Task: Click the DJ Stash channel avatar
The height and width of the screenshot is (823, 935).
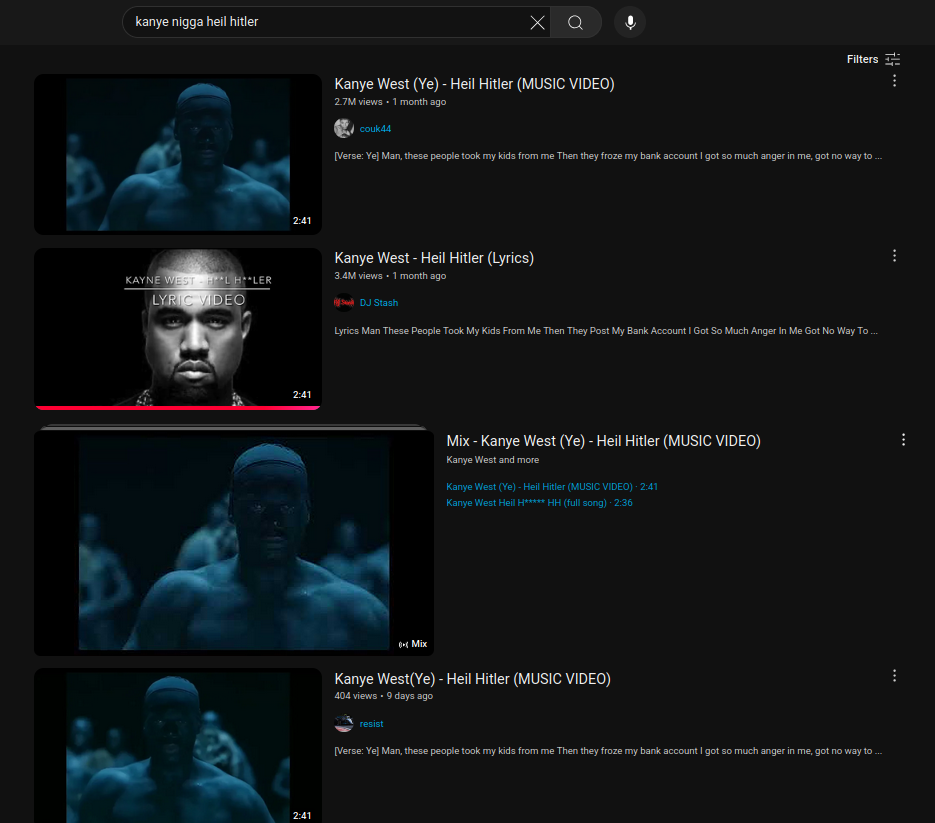Action: click(x=344, y=303)
